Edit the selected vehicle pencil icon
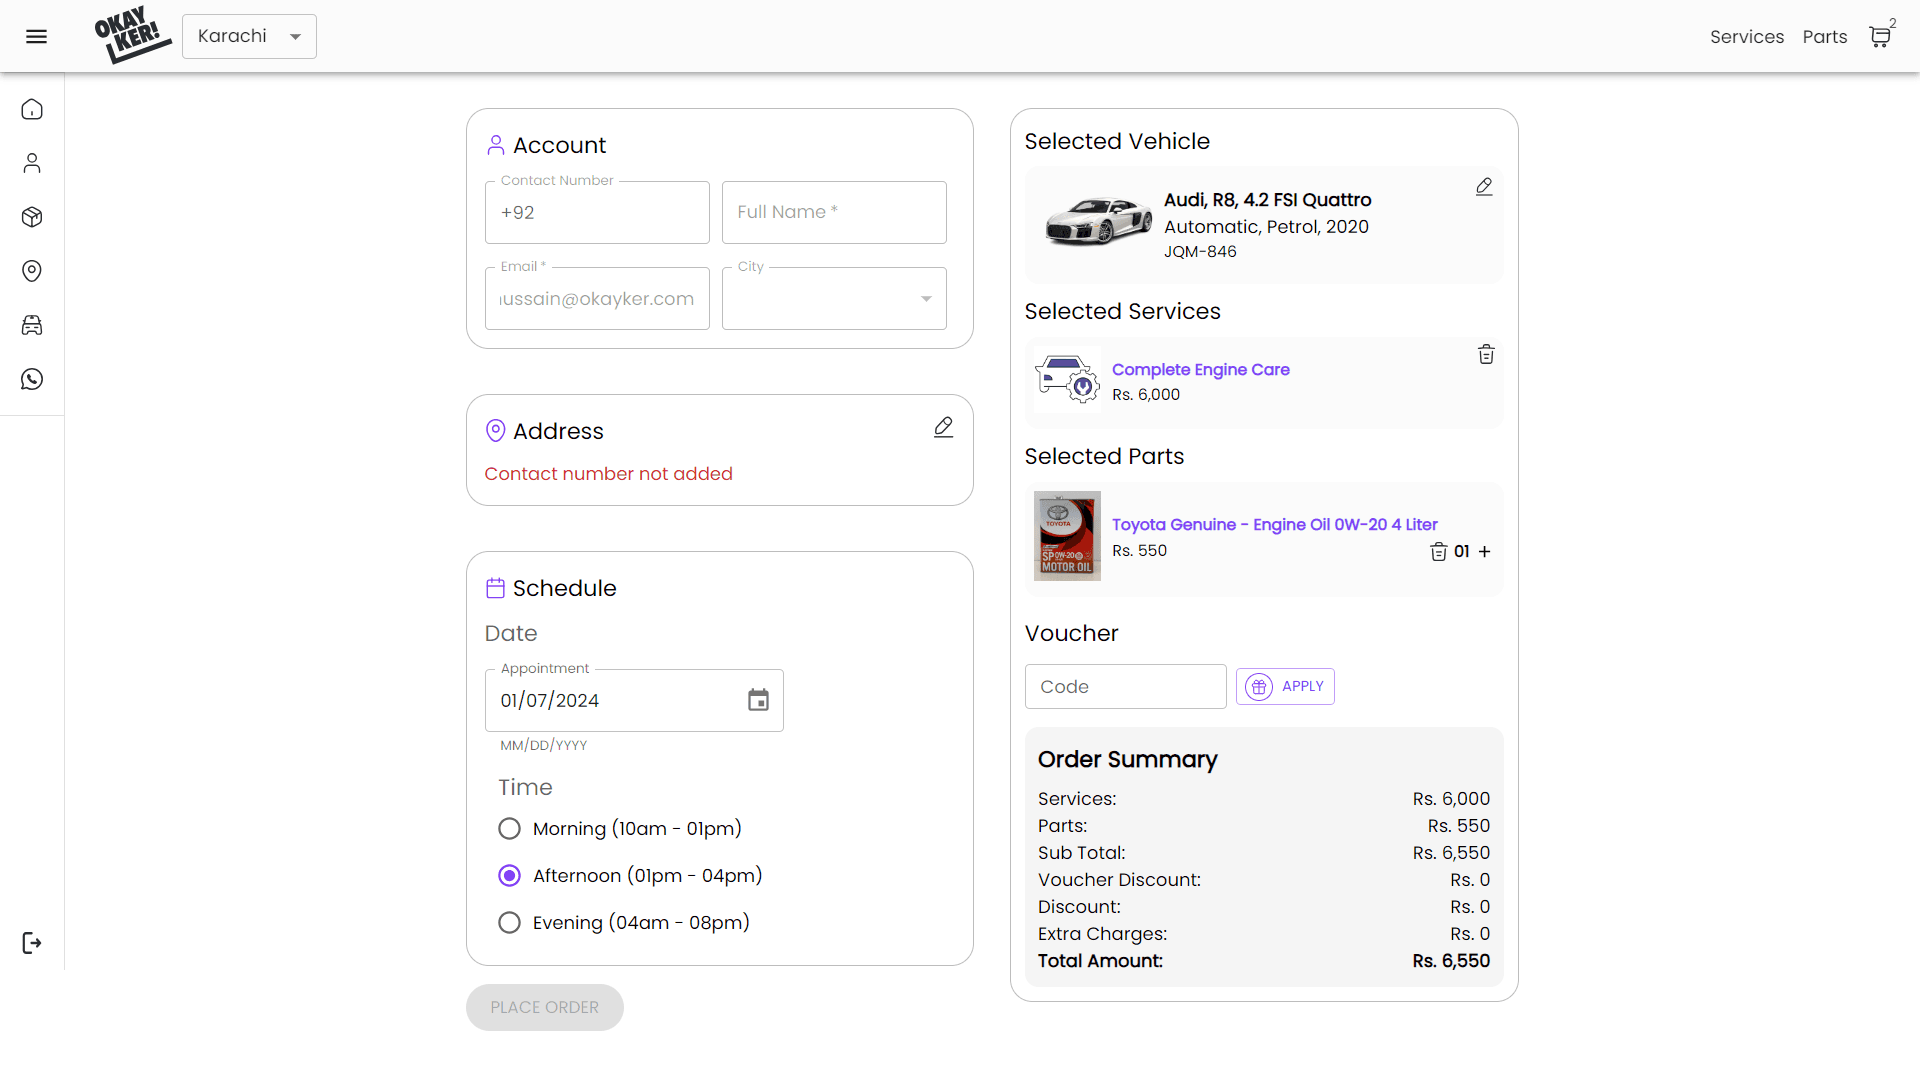 tap(1484, 187)
